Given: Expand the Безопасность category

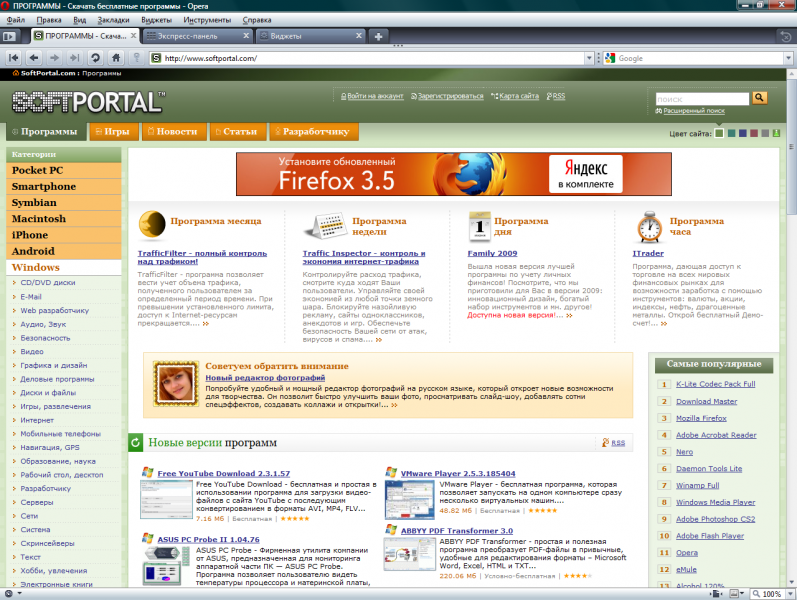Looking at the screenshot, I should point(45,338).
